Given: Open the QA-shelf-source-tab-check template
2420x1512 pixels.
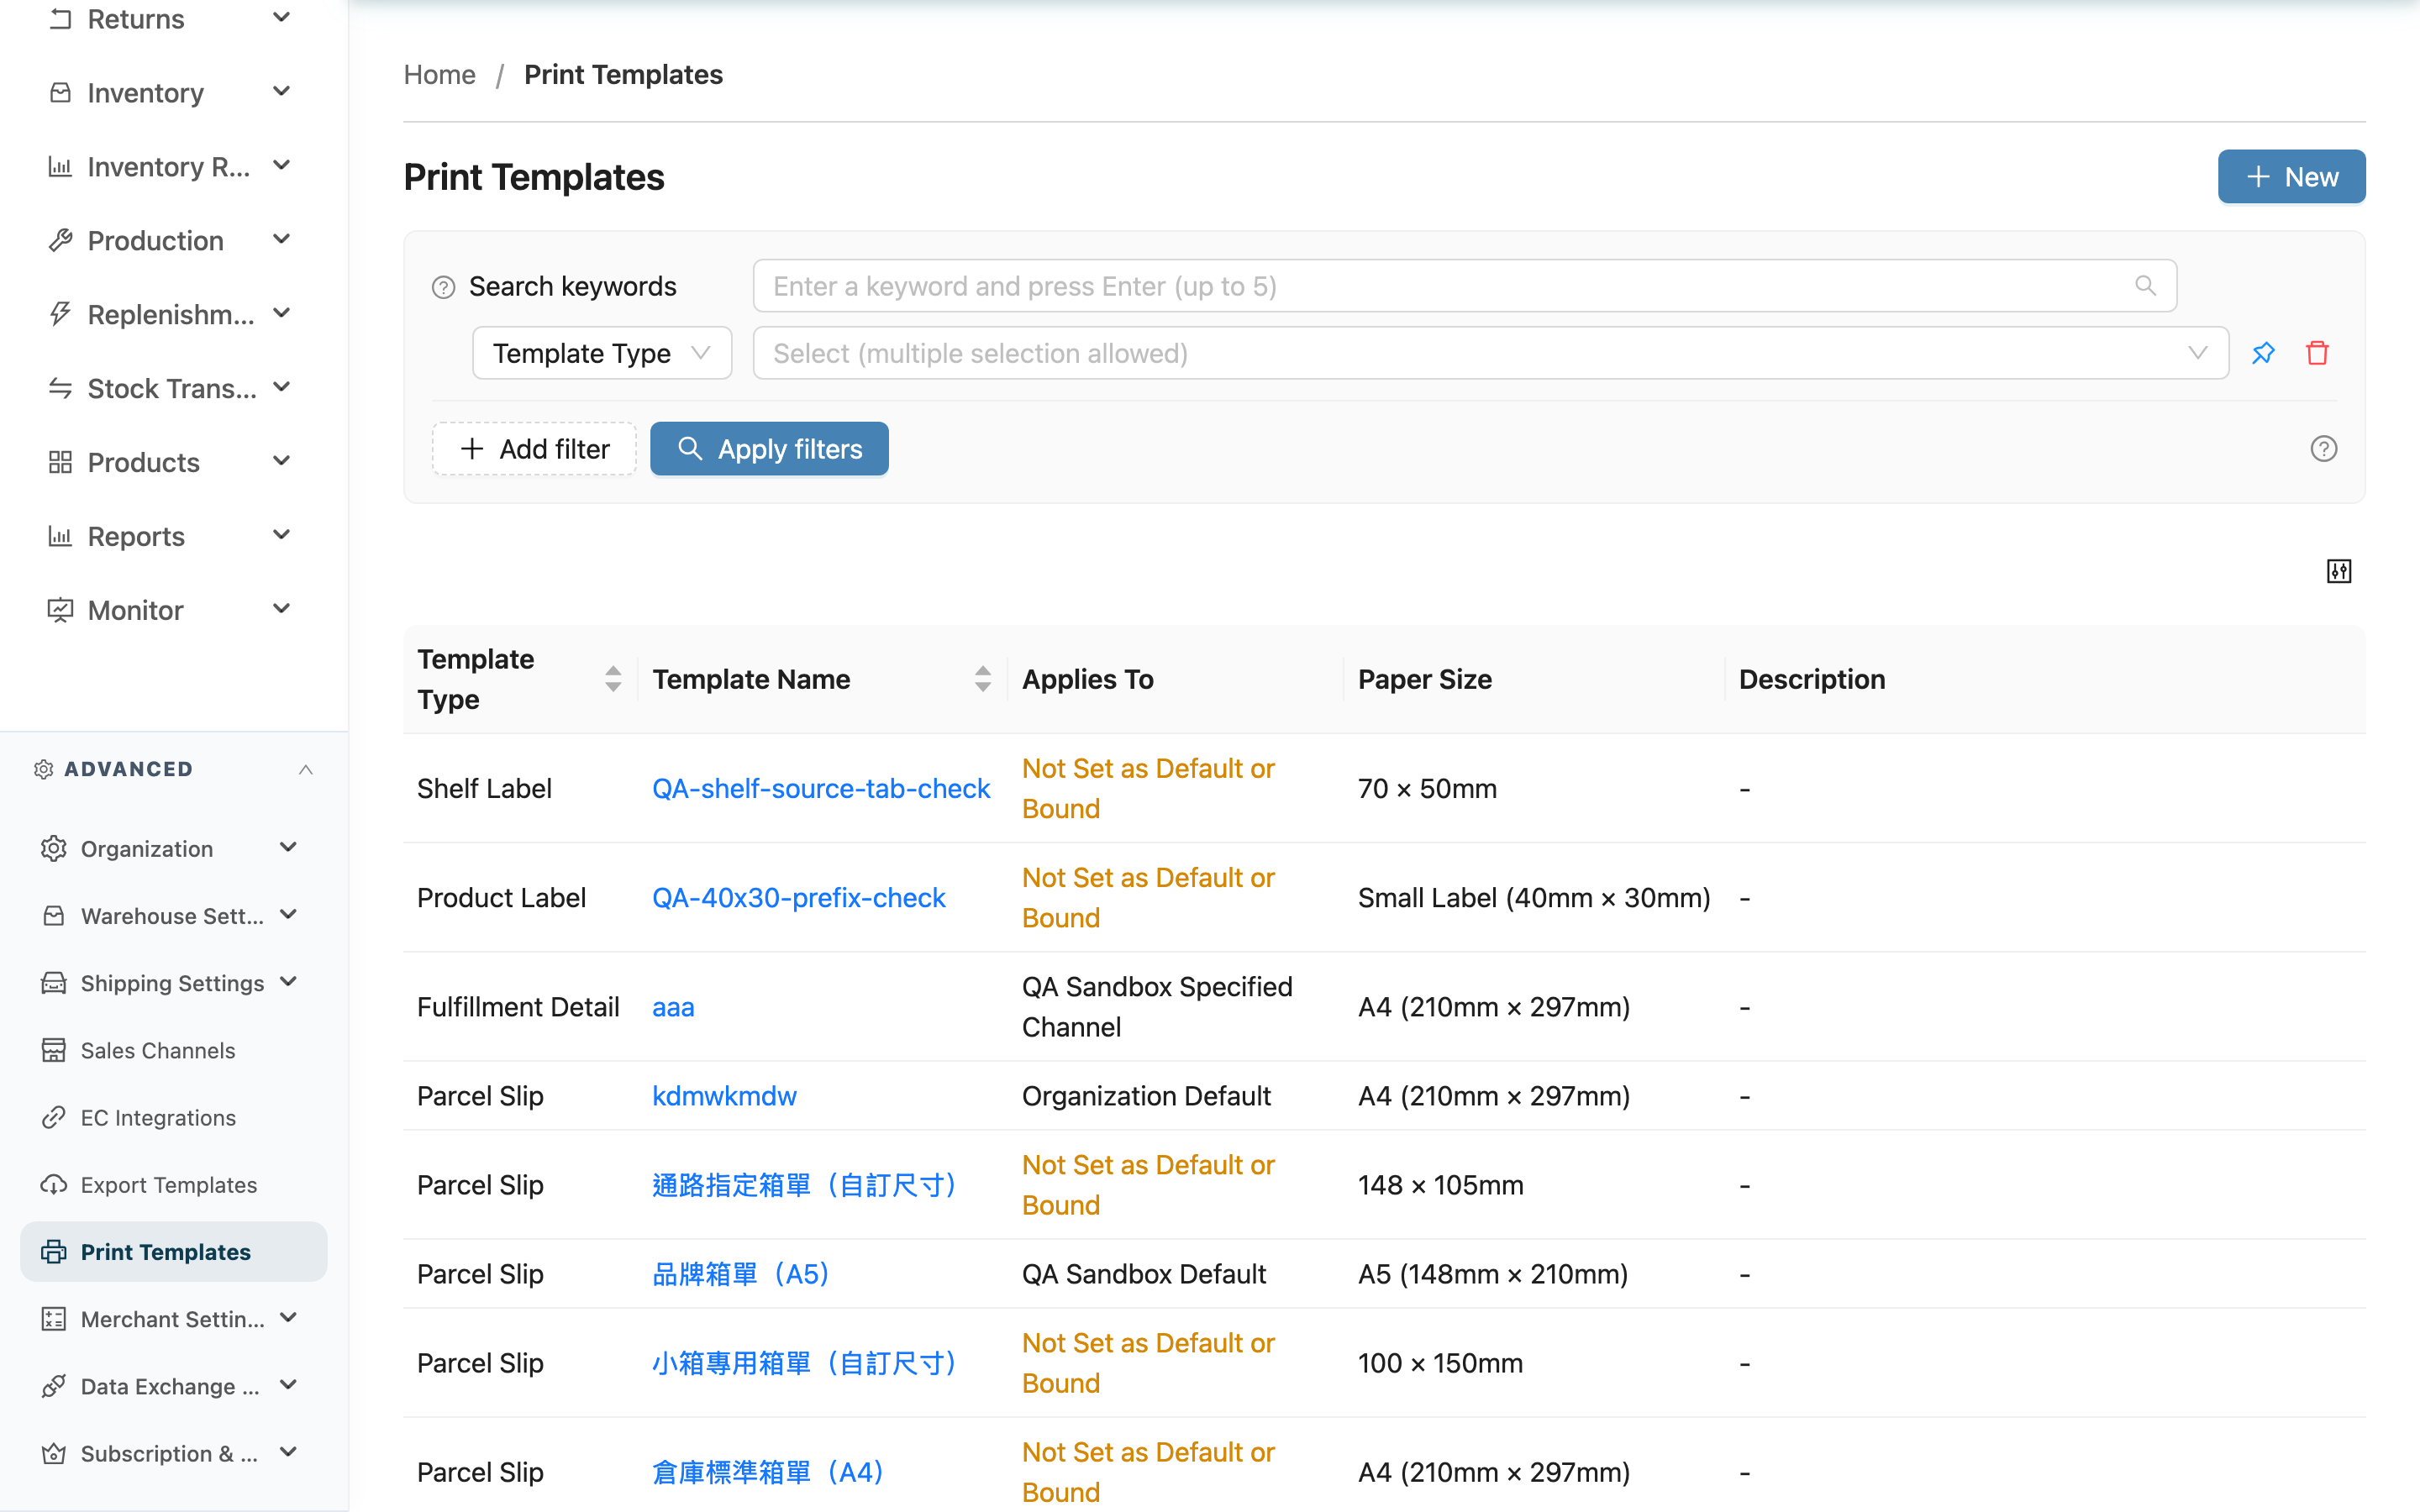Looking at the screenshot, I should pos(820,788).
